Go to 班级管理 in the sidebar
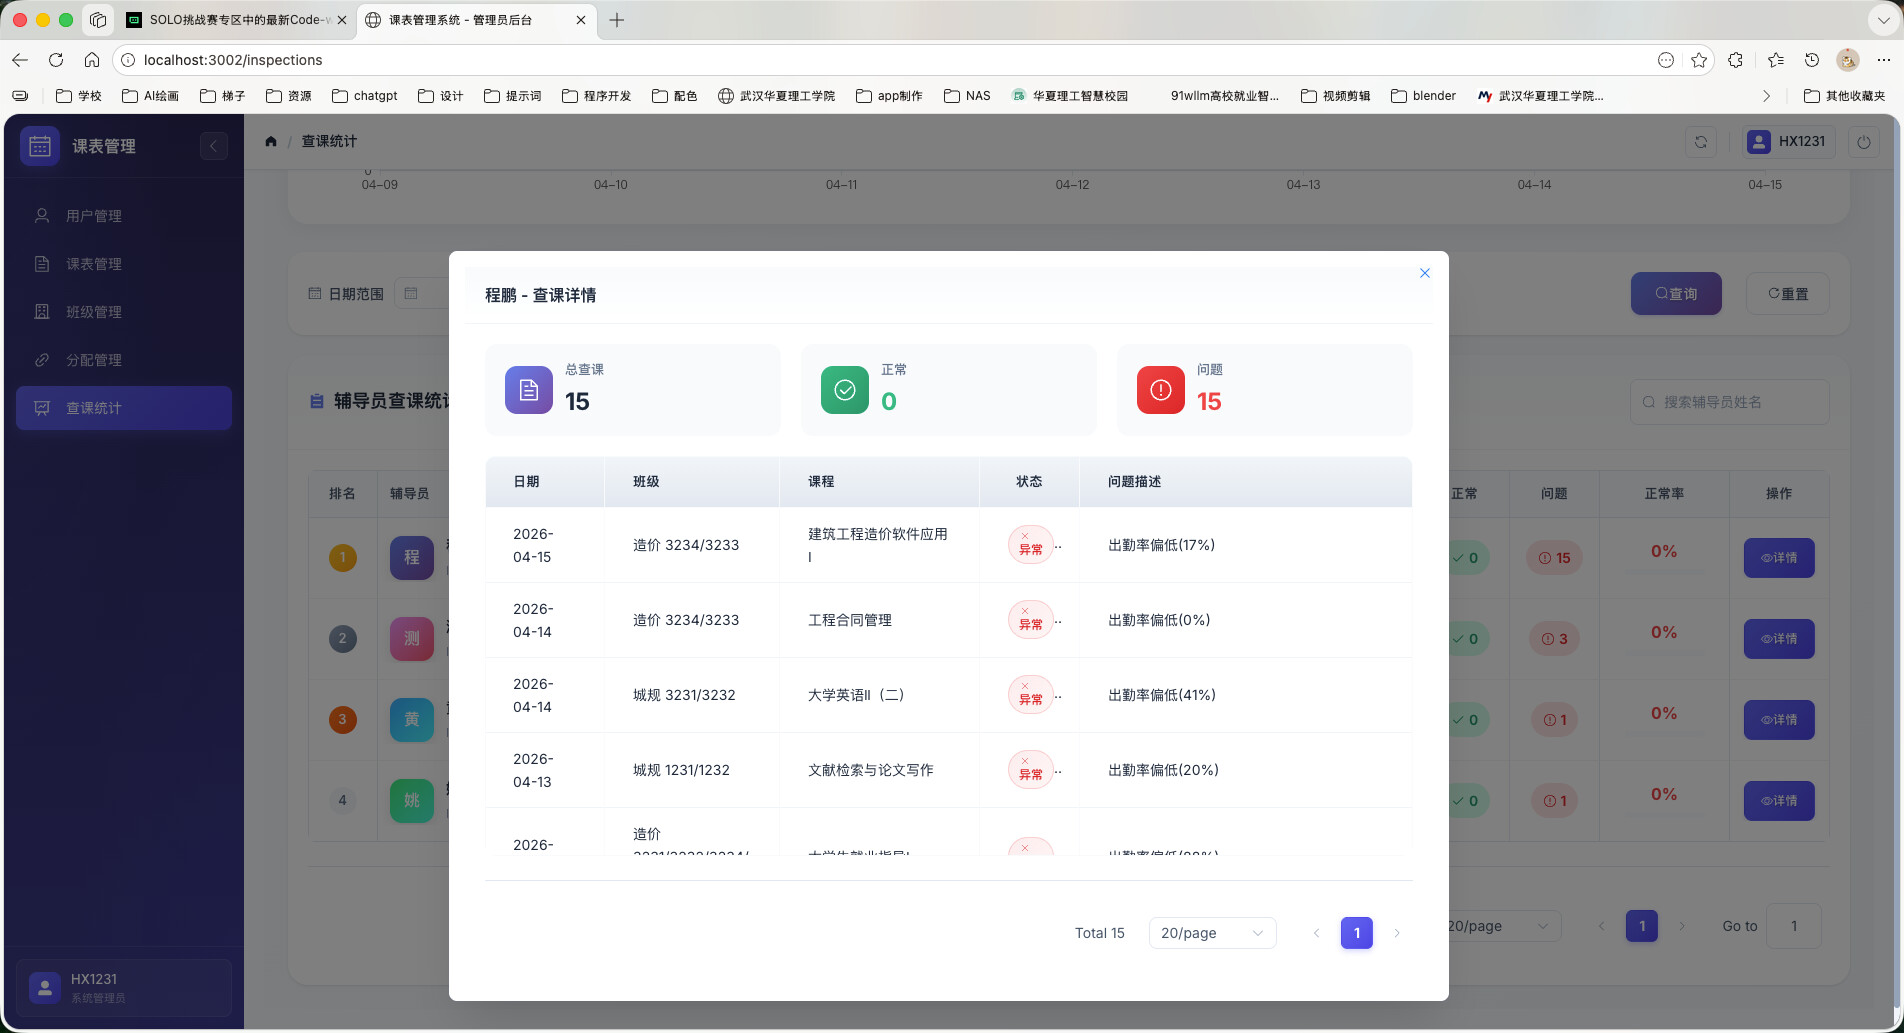 (94, 312)
